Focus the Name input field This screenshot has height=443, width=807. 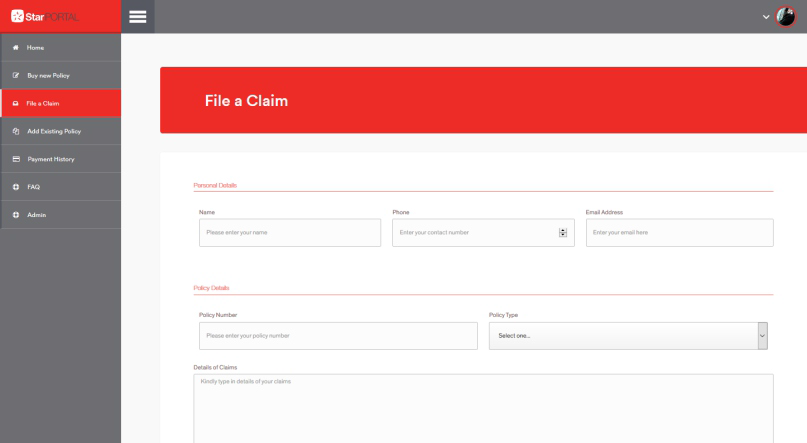pos(290,233)
